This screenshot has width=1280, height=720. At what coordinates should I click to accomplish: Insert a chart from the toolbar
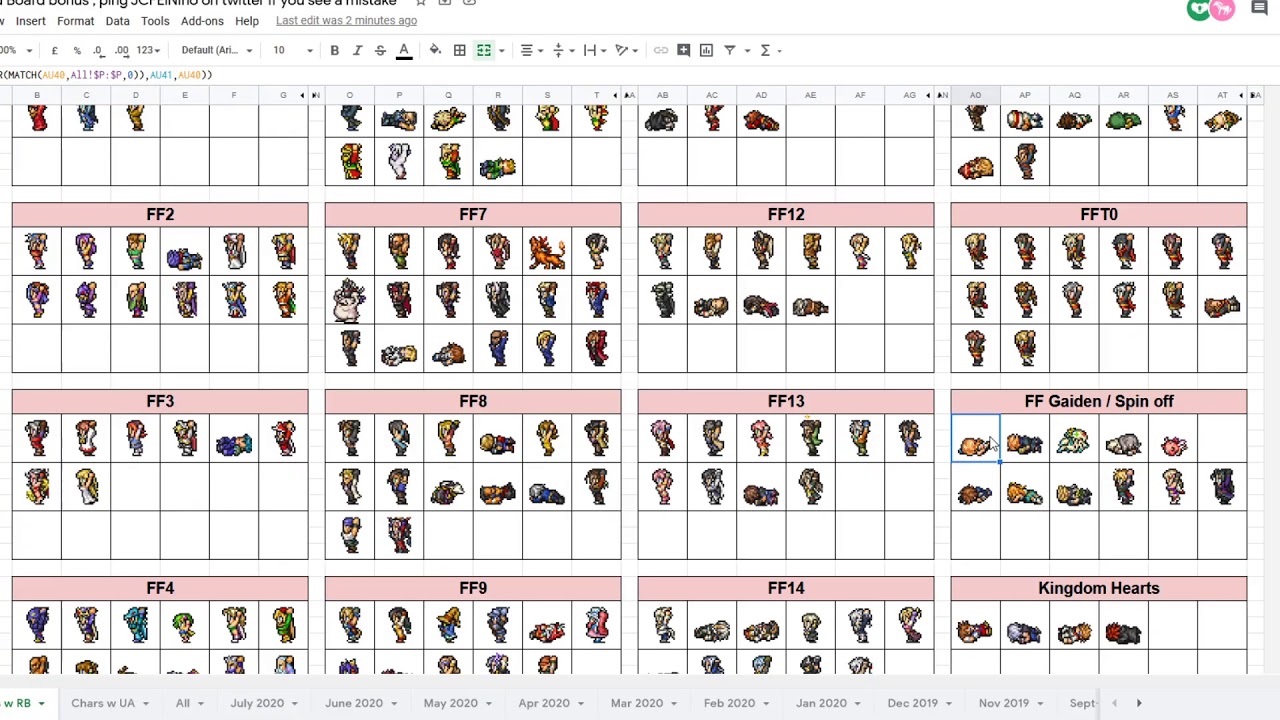pyautogui.click(x=706, y=50)
